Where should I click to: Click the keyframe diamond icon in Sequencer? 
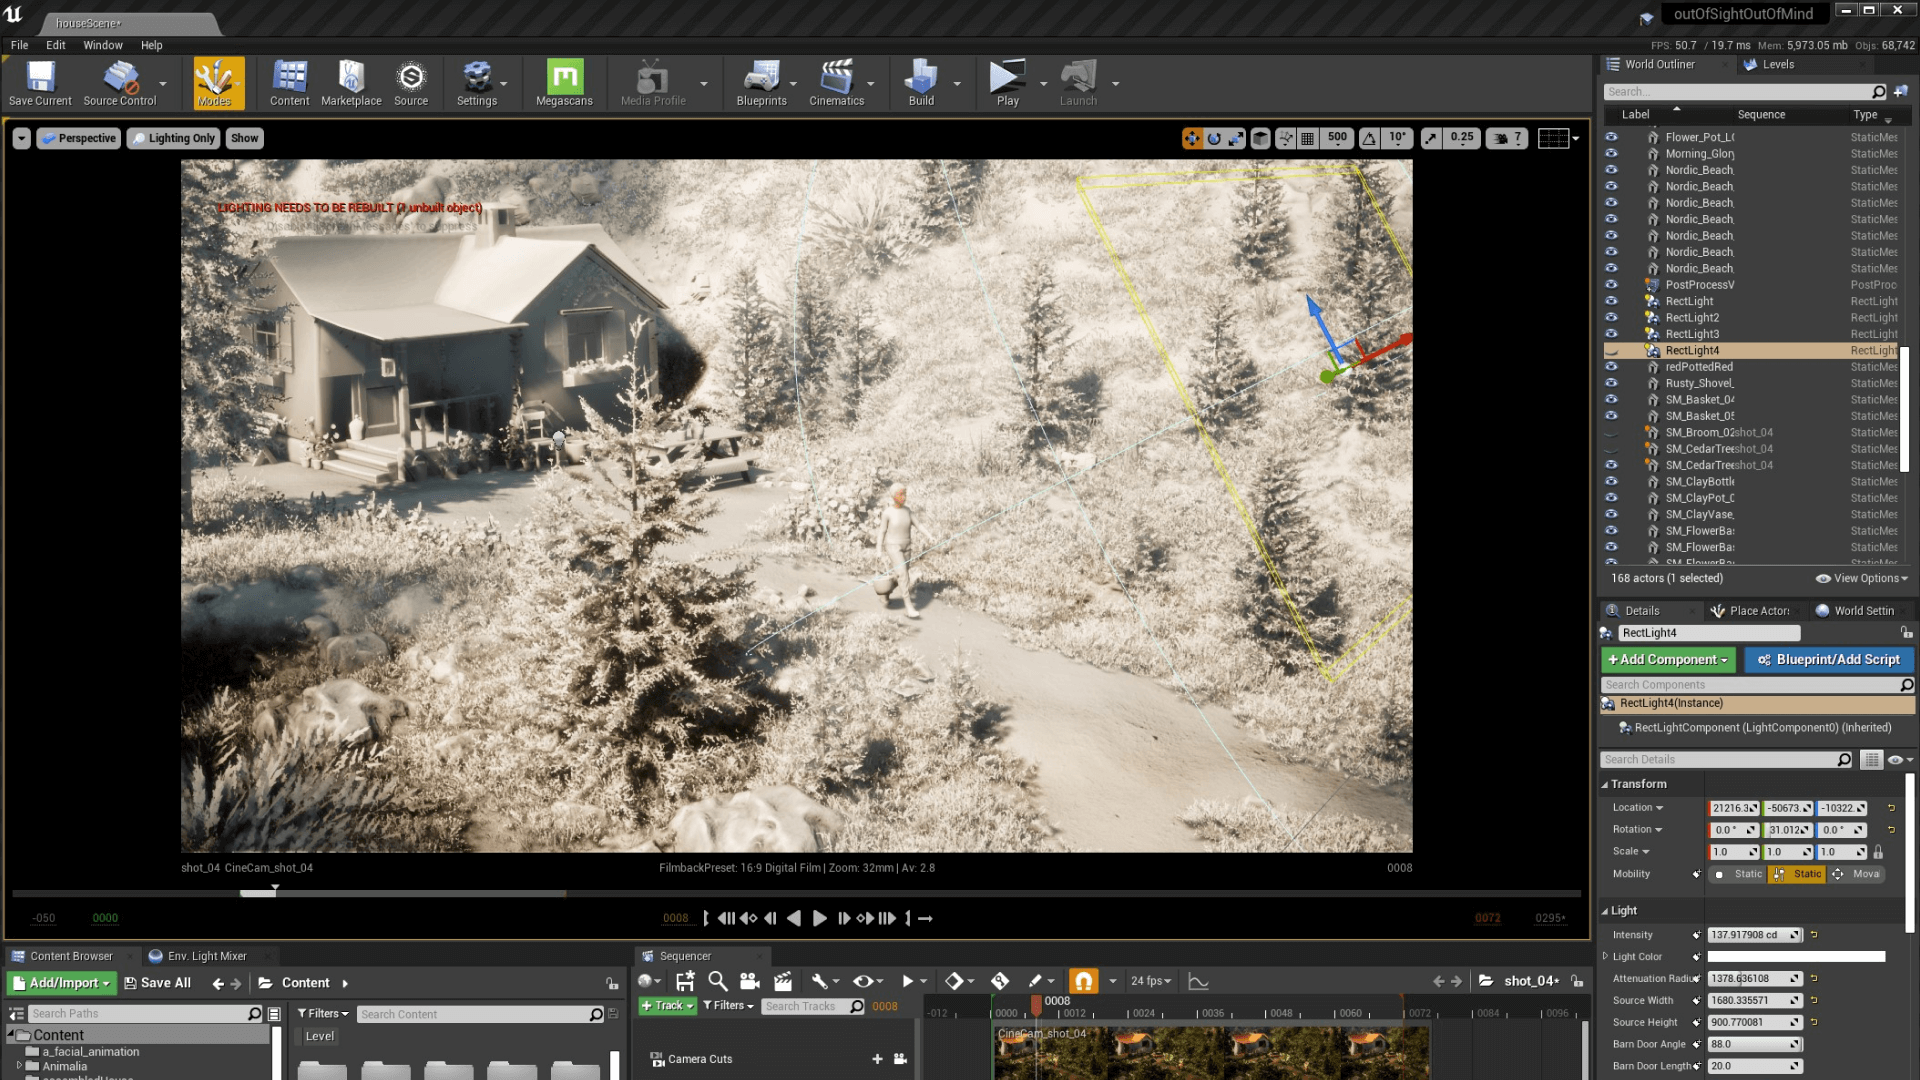point(953,981)
